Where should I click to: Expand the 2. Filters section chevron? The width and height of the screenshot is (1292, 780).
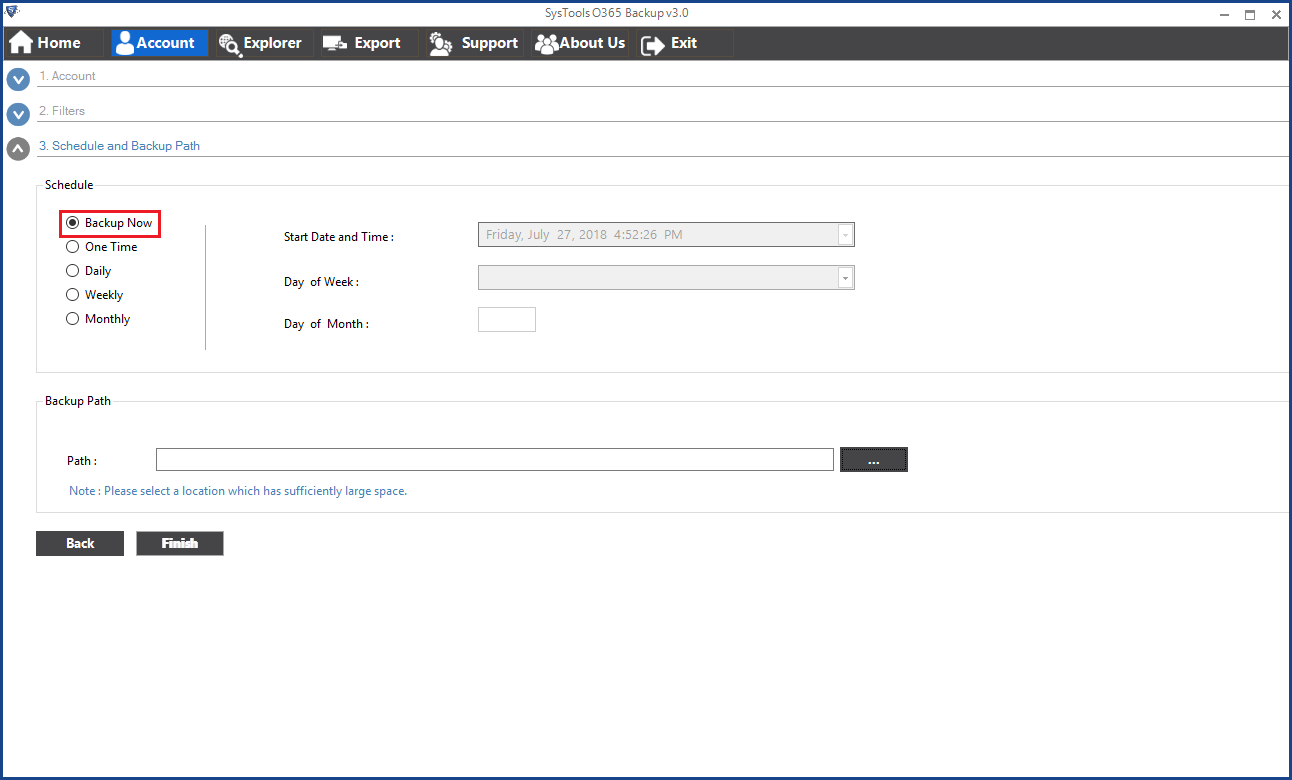pyautogui.click(x=18, y=115)
